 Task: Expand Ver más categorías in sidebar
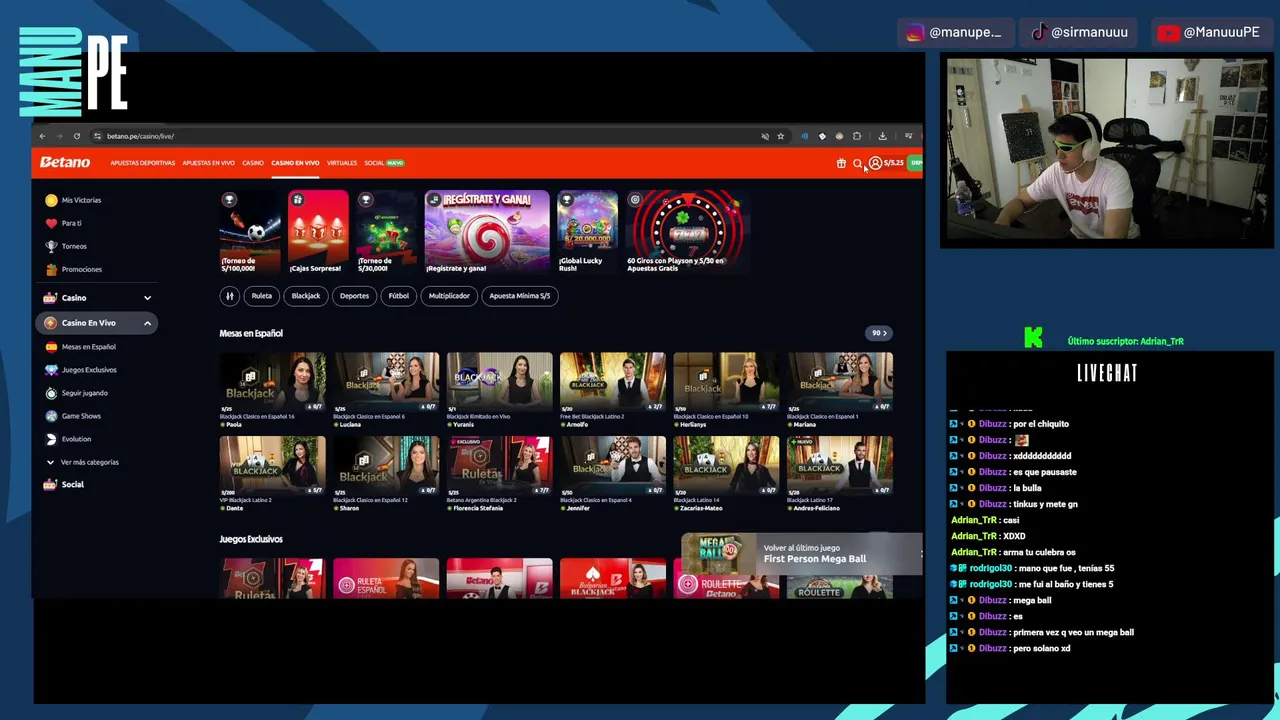click(82, 462)
